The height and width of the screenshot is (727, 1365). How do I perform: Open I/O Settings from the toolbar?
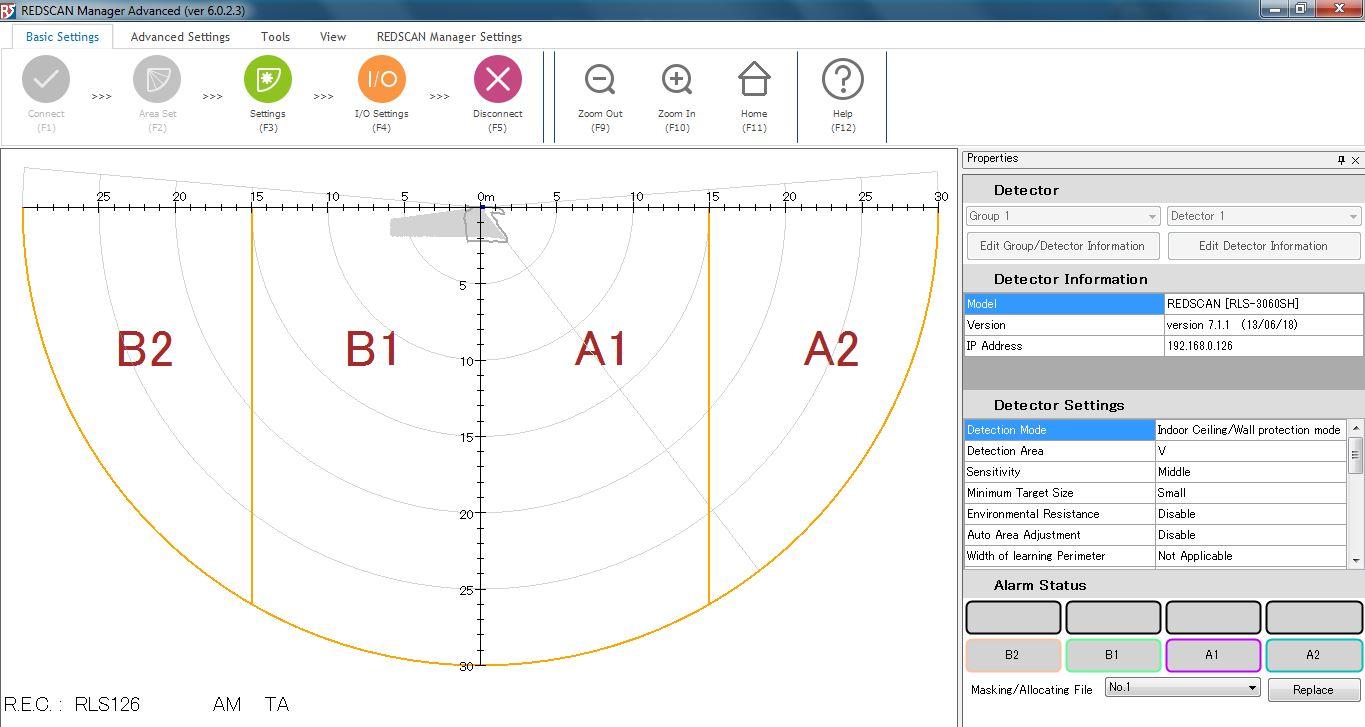381,80
